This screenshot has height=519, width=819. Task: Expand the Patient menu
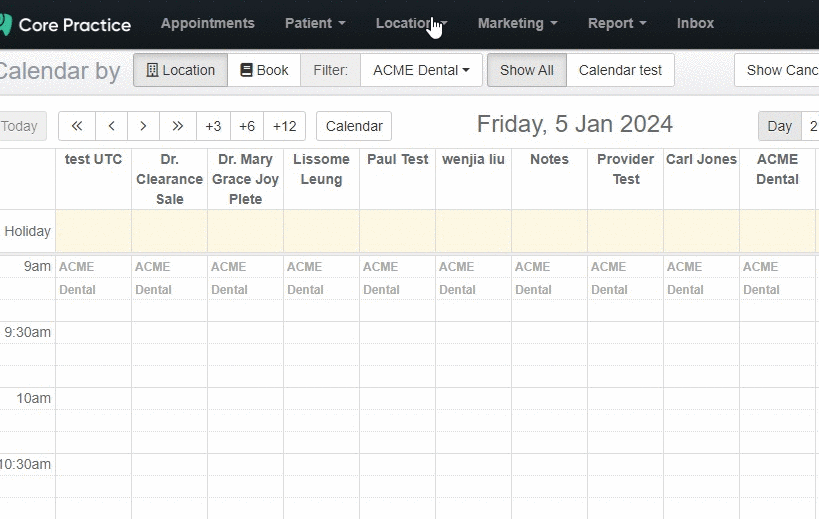click(315, 23)
